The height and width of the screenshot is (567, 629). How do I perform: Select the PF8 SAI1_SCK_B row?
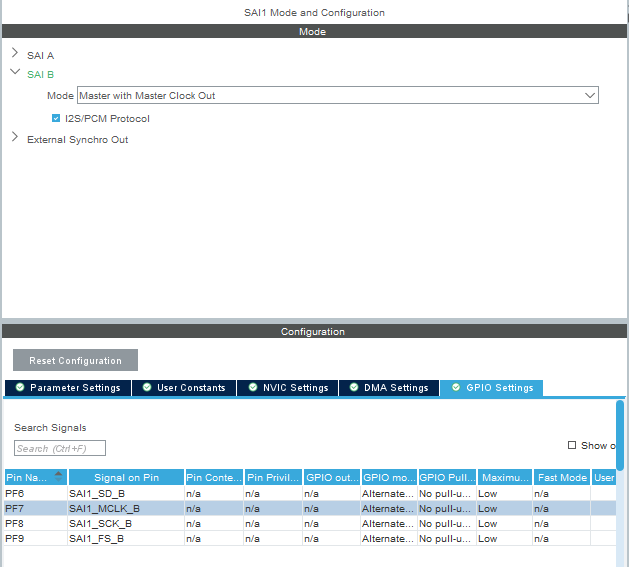point(310,524)
